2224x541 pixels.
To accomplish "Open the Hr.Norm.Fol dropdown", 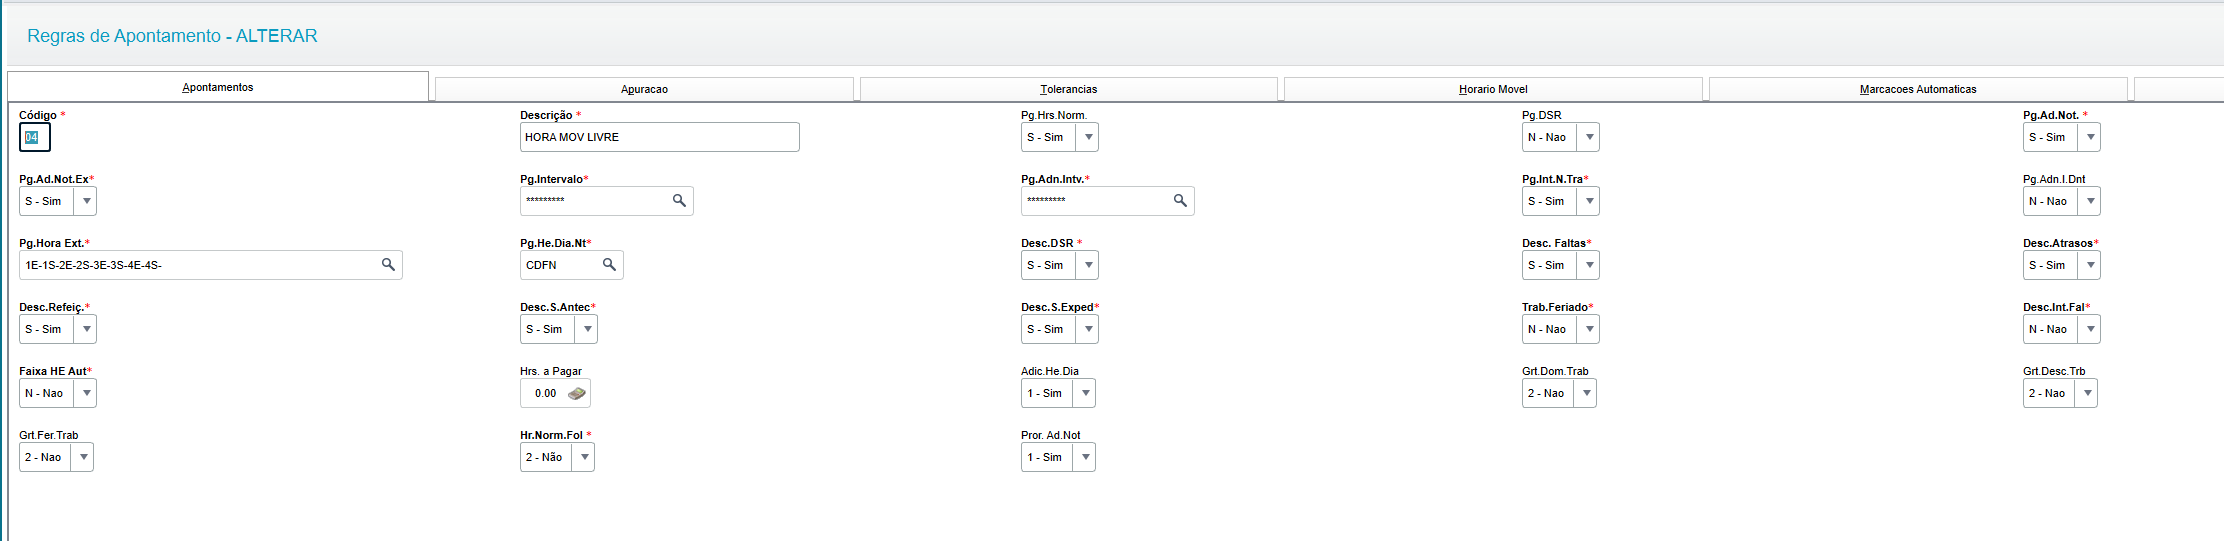I will [x=584, y=457].
